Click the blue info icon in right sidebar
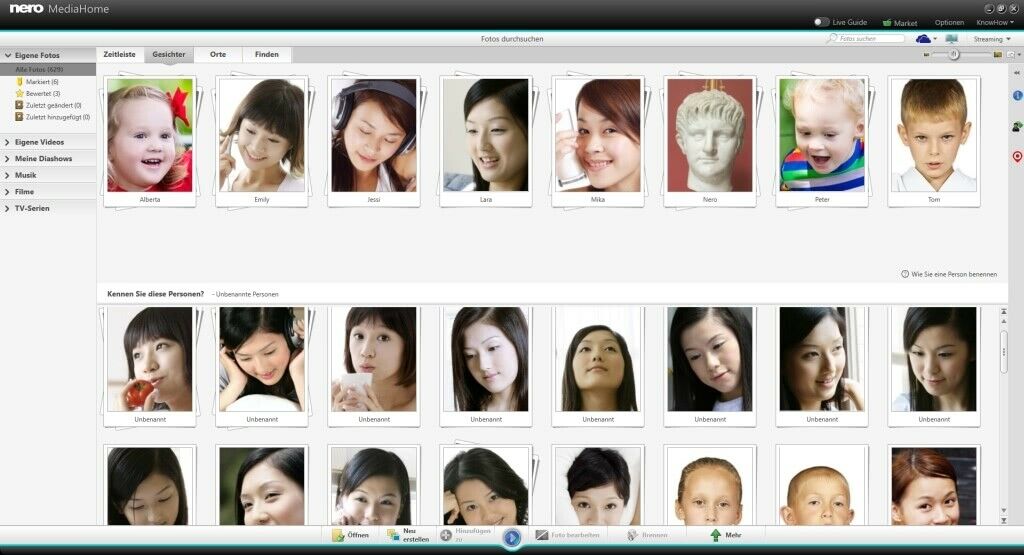 pyautogui.click(x=1017, y=95)
